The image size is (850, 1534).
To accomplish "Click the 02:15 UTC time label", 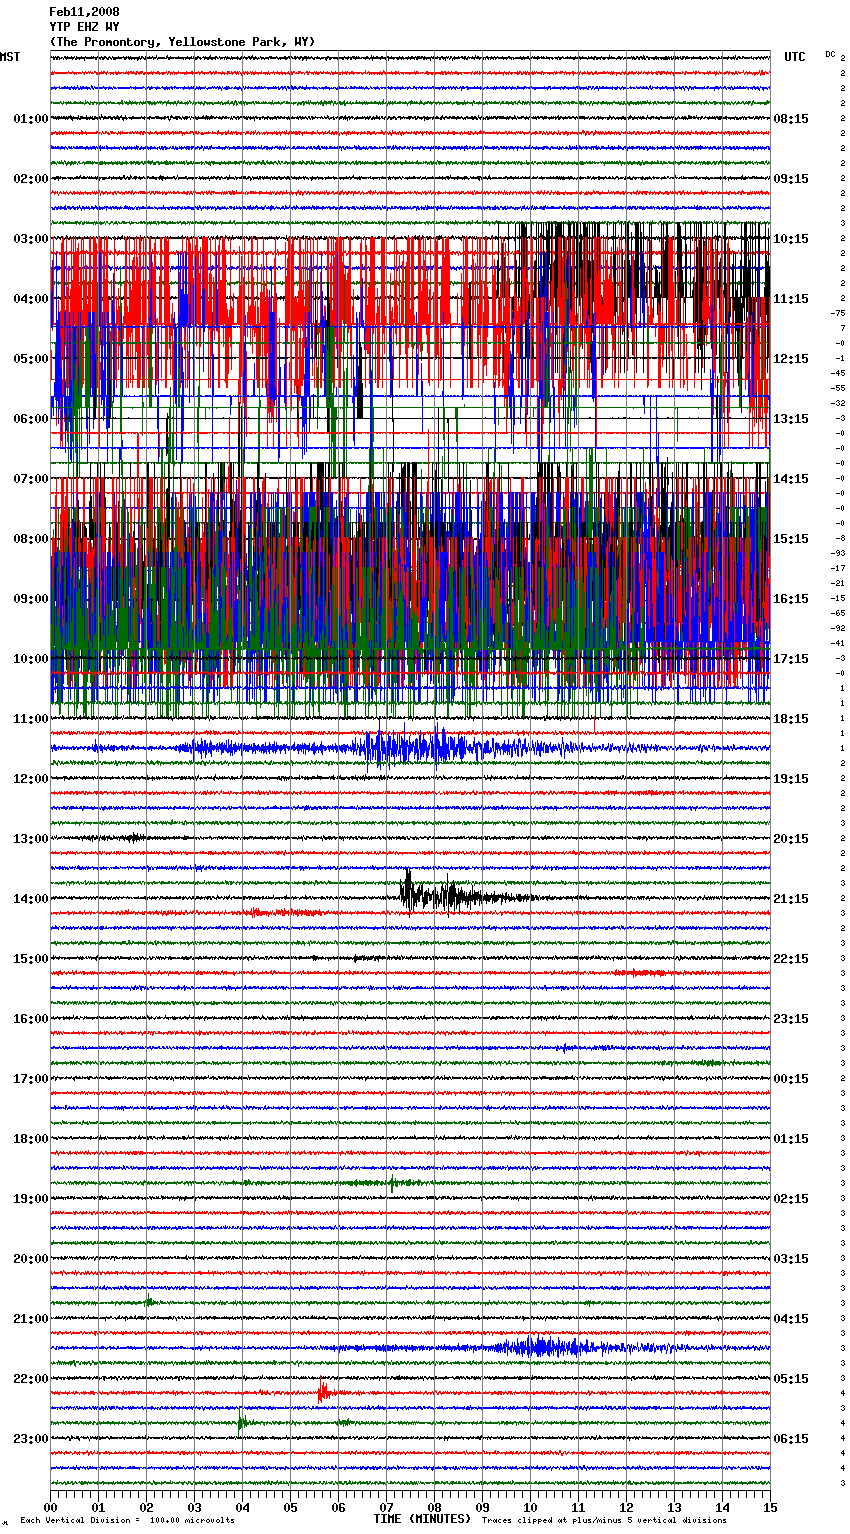I will tap(791, 1199).
